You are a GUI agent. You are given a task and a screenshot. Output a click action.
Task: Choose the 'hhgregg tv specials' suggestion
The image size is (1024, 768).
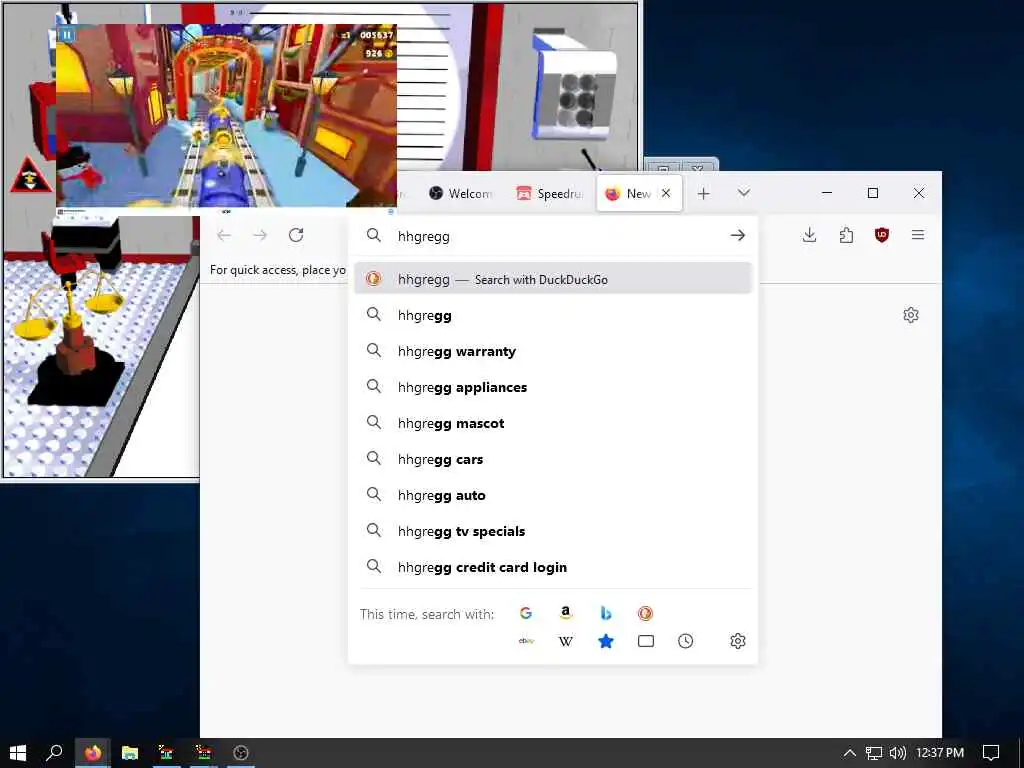(x=553, y=531)
